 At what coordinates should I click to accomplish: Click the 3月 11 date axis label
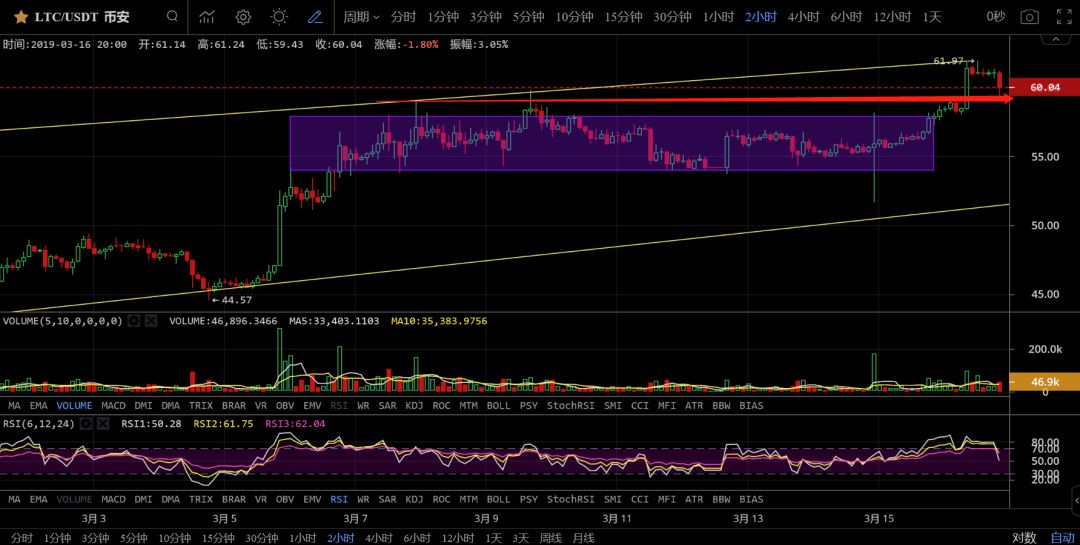tap(616, 519)
